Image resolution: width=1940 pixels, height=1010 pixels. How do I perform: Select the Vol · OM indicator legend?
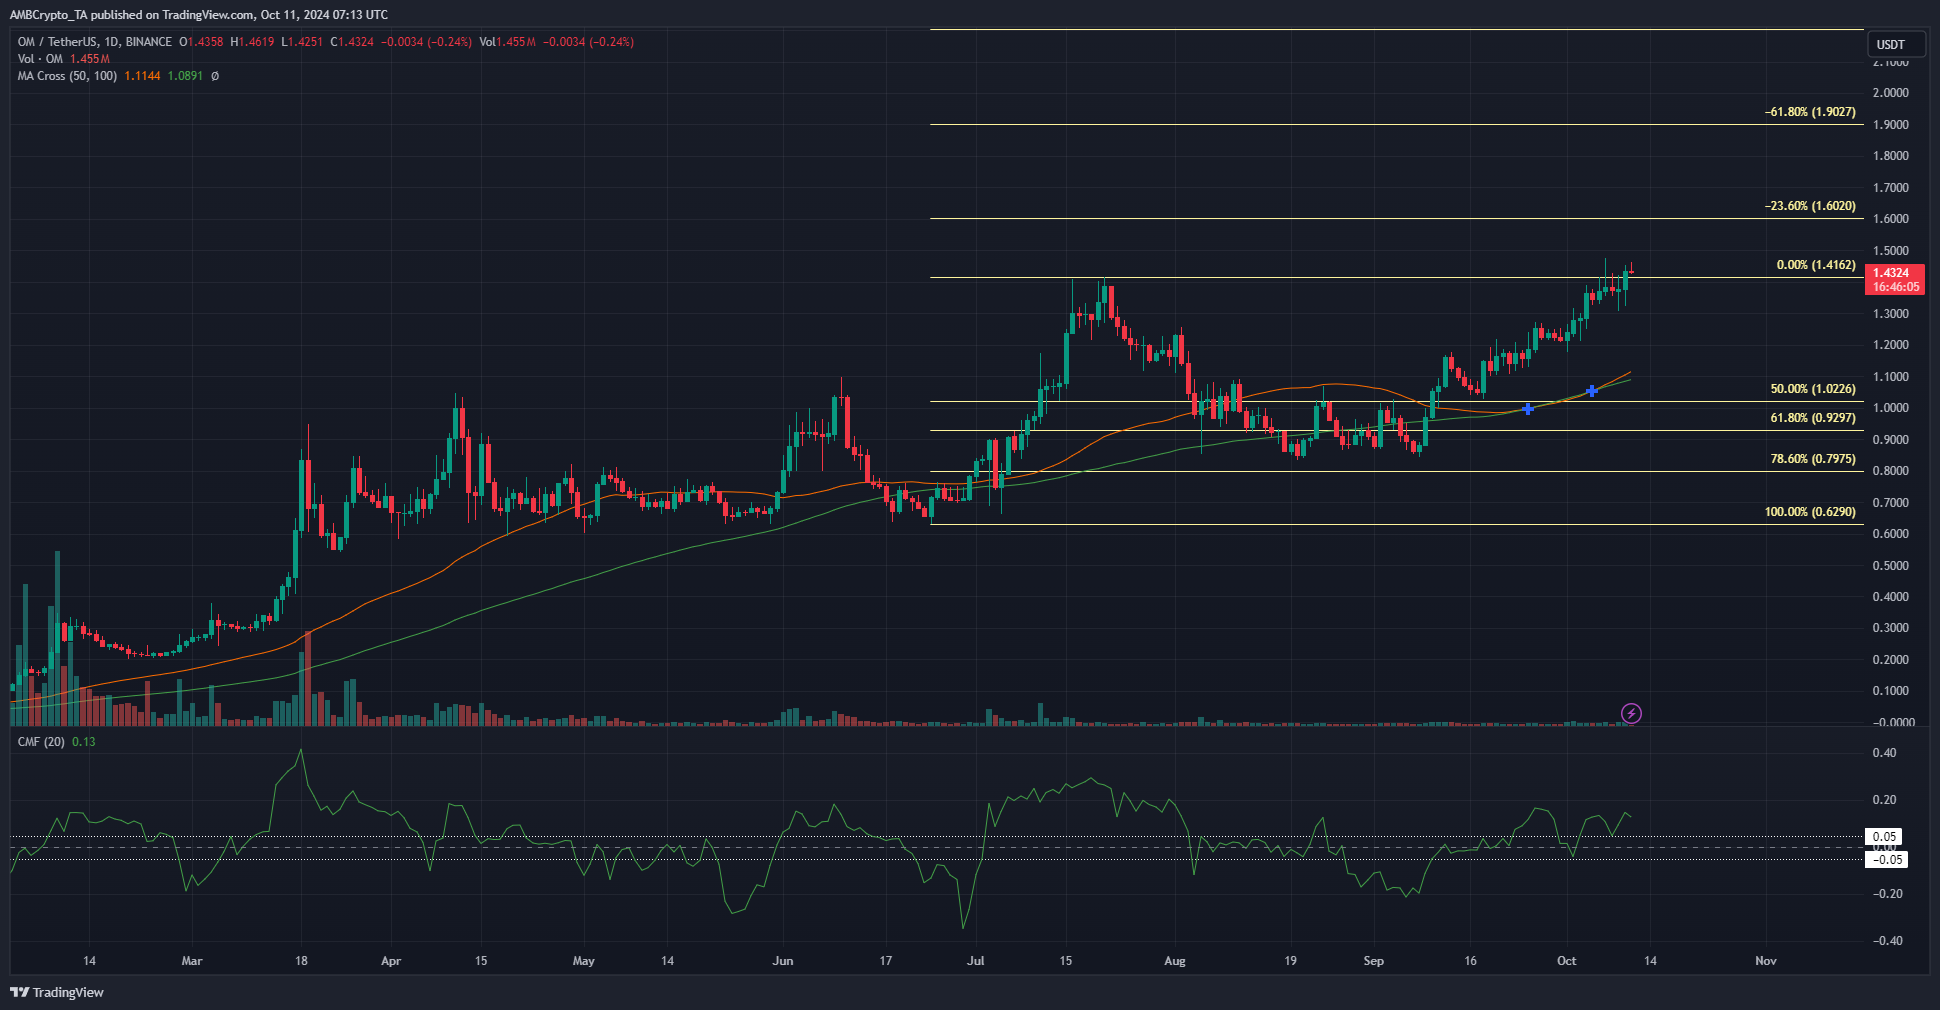point(40,59)
